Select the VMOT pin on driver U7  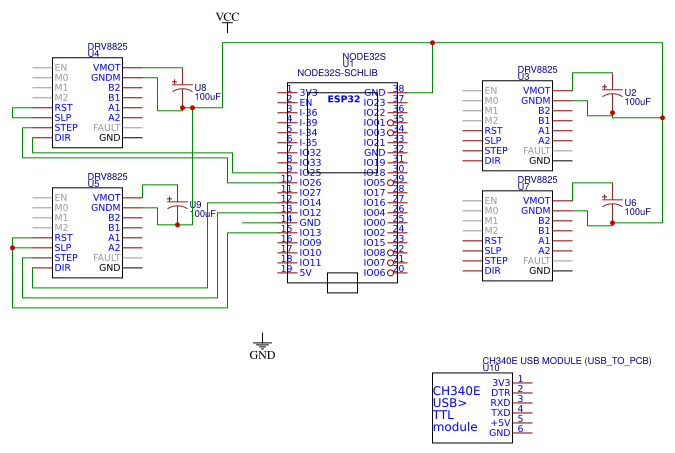[536, 201]
